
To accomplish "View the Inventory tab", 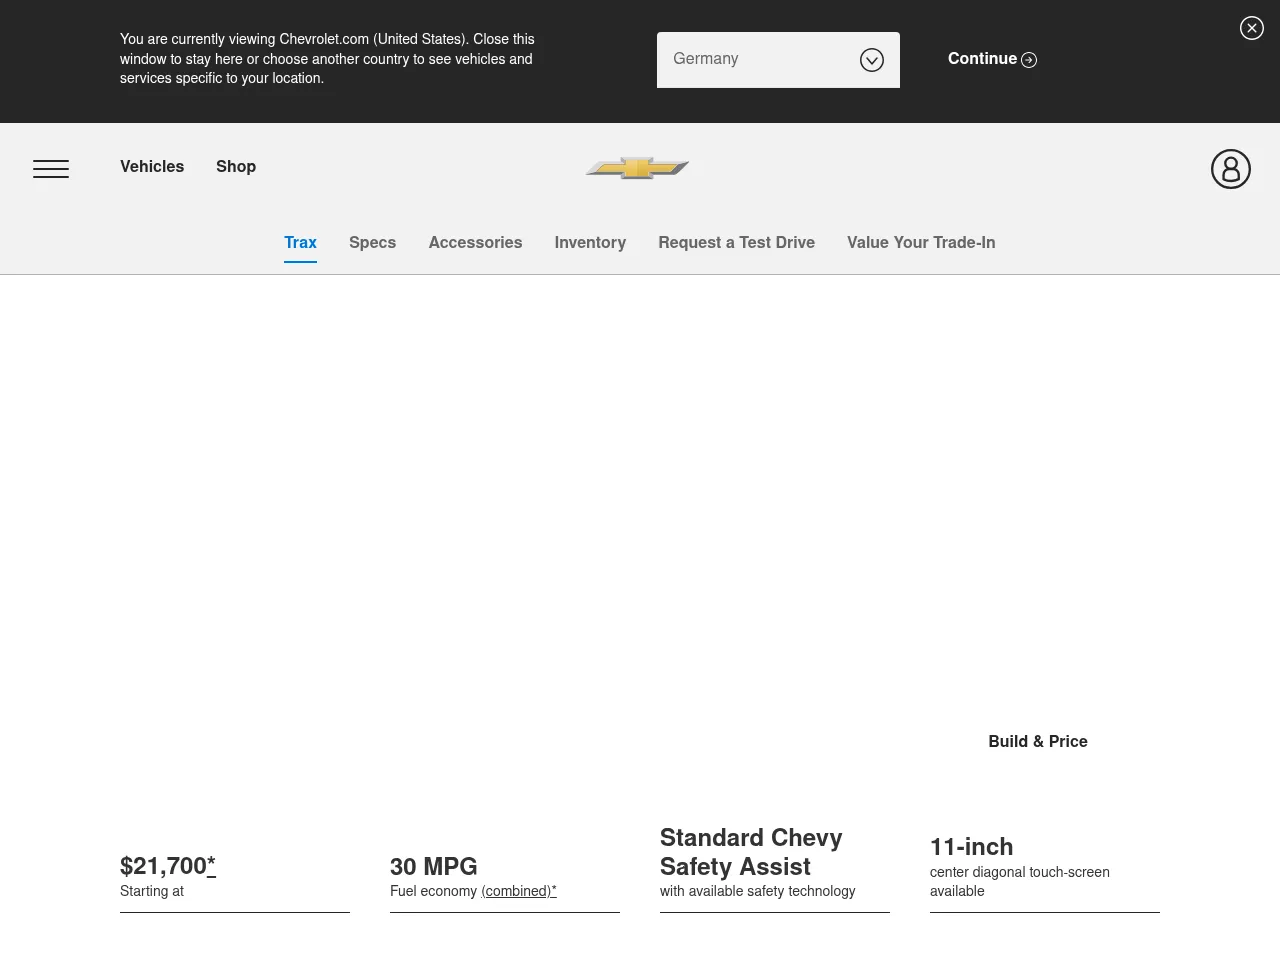I will pyautogui.click(x=590, y=243).
